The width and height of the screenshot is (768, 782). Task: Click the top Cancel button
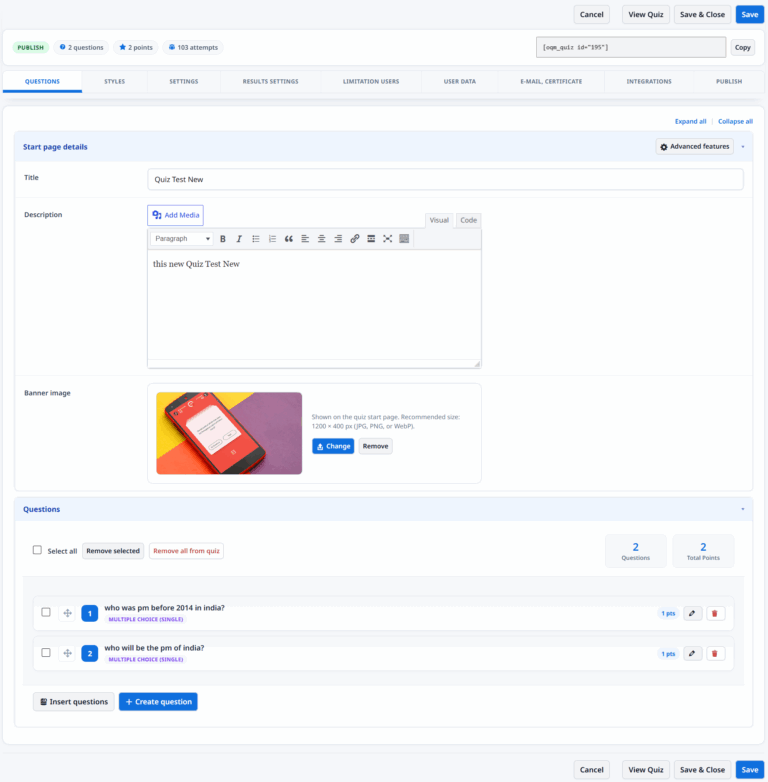(591, 14)
